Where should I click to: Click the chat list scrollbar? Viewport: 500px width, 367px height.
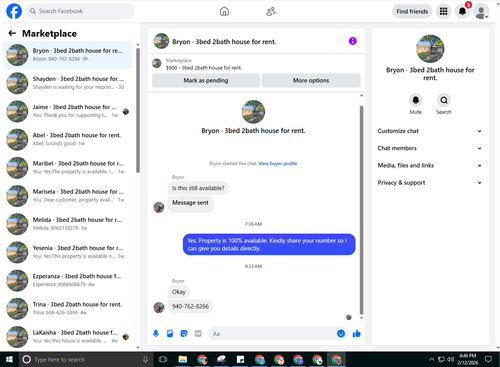click(138, 110)
